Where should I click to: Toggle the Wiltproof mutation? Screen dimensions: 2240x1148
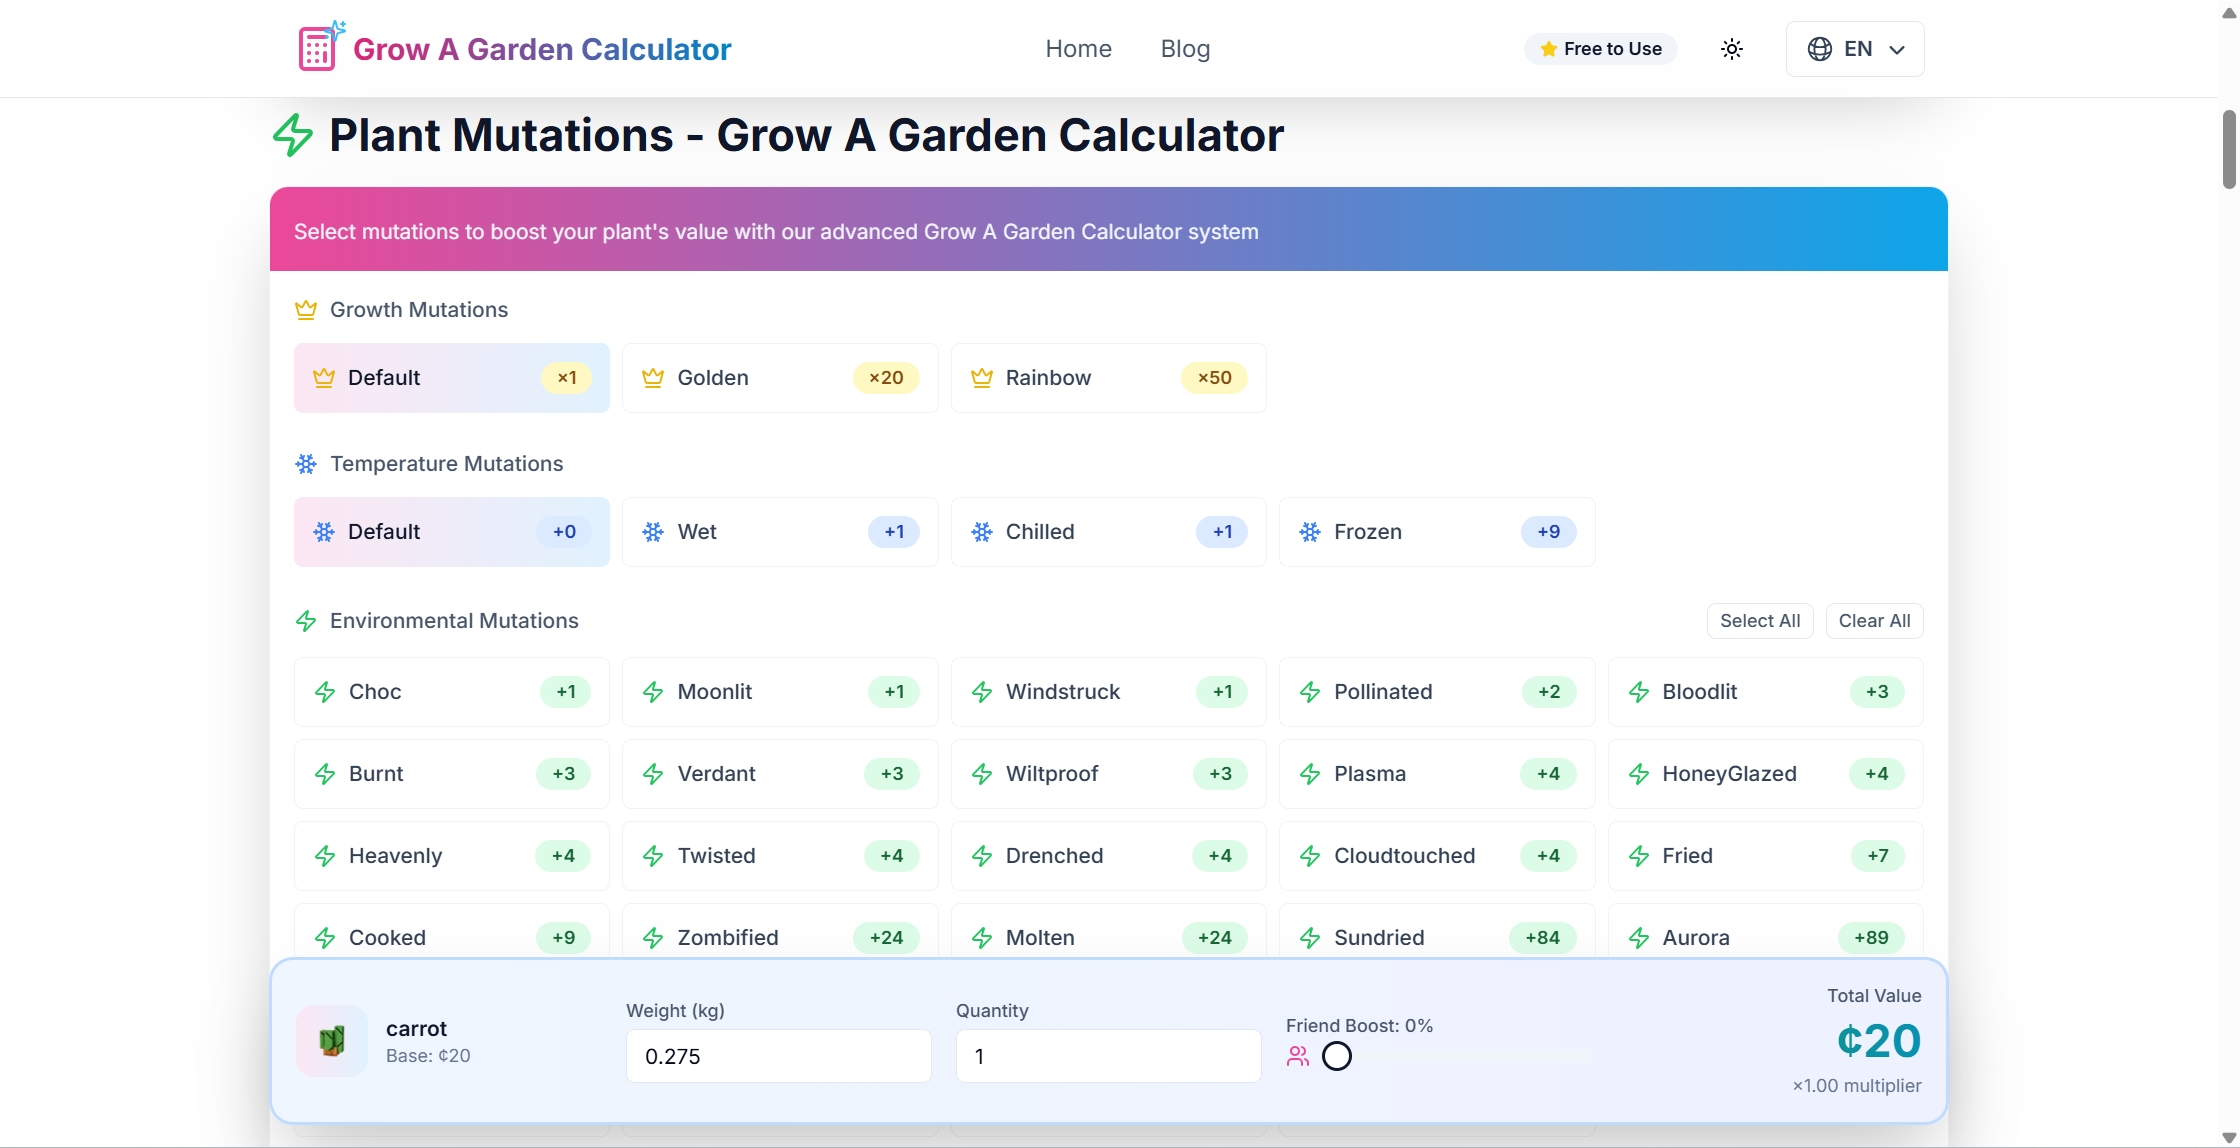click(x=1109, y=774)
